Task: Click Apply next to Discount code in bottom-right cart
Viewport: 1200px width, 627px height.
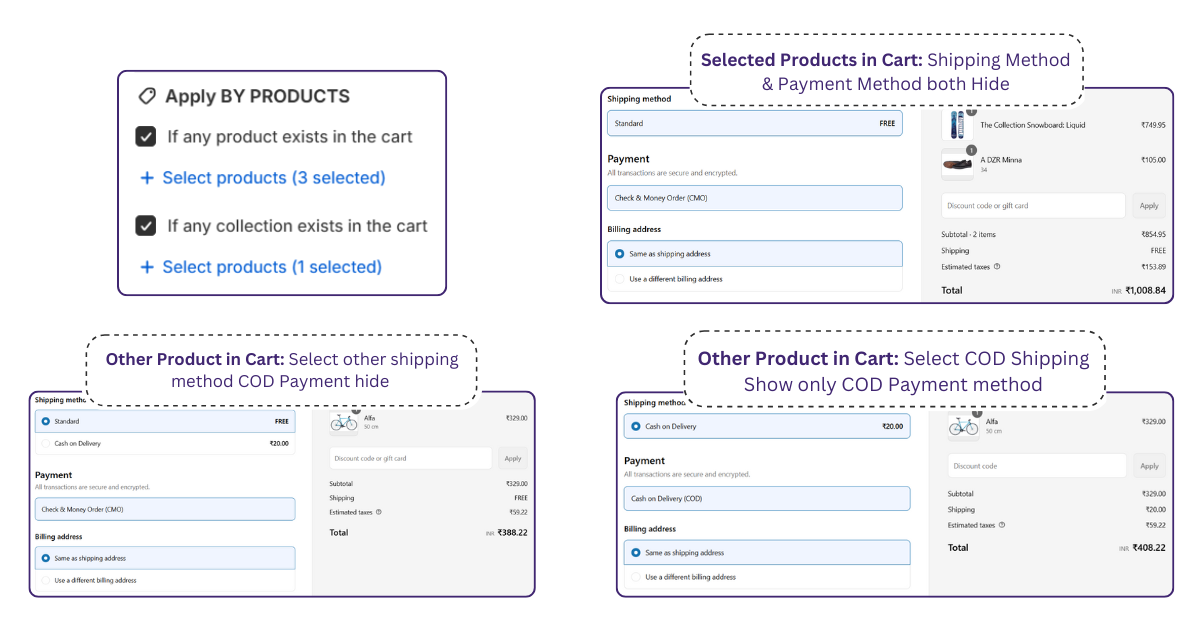Action: [x=1150, y=466]
